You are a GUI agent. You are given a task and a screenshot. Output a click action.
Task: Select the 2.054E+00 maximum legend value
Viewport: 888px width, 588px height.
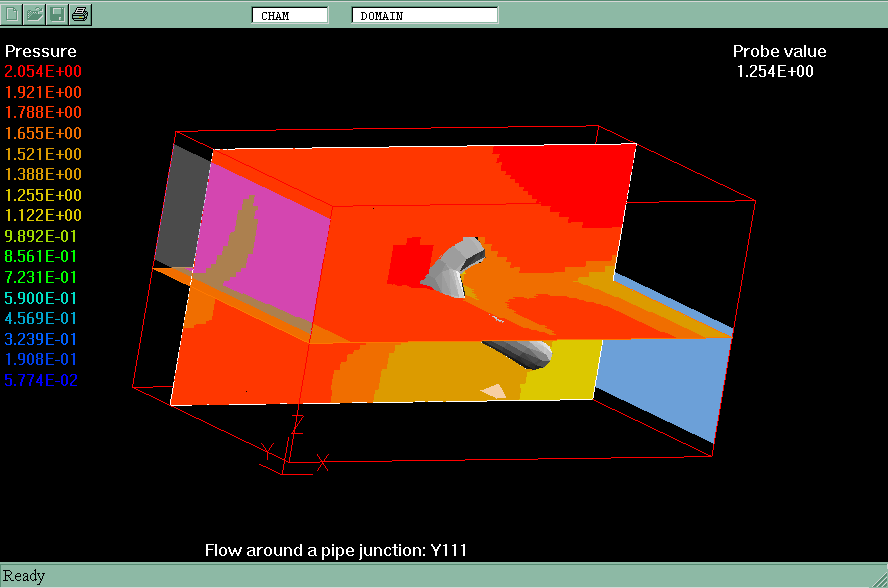tap(44, 72)
